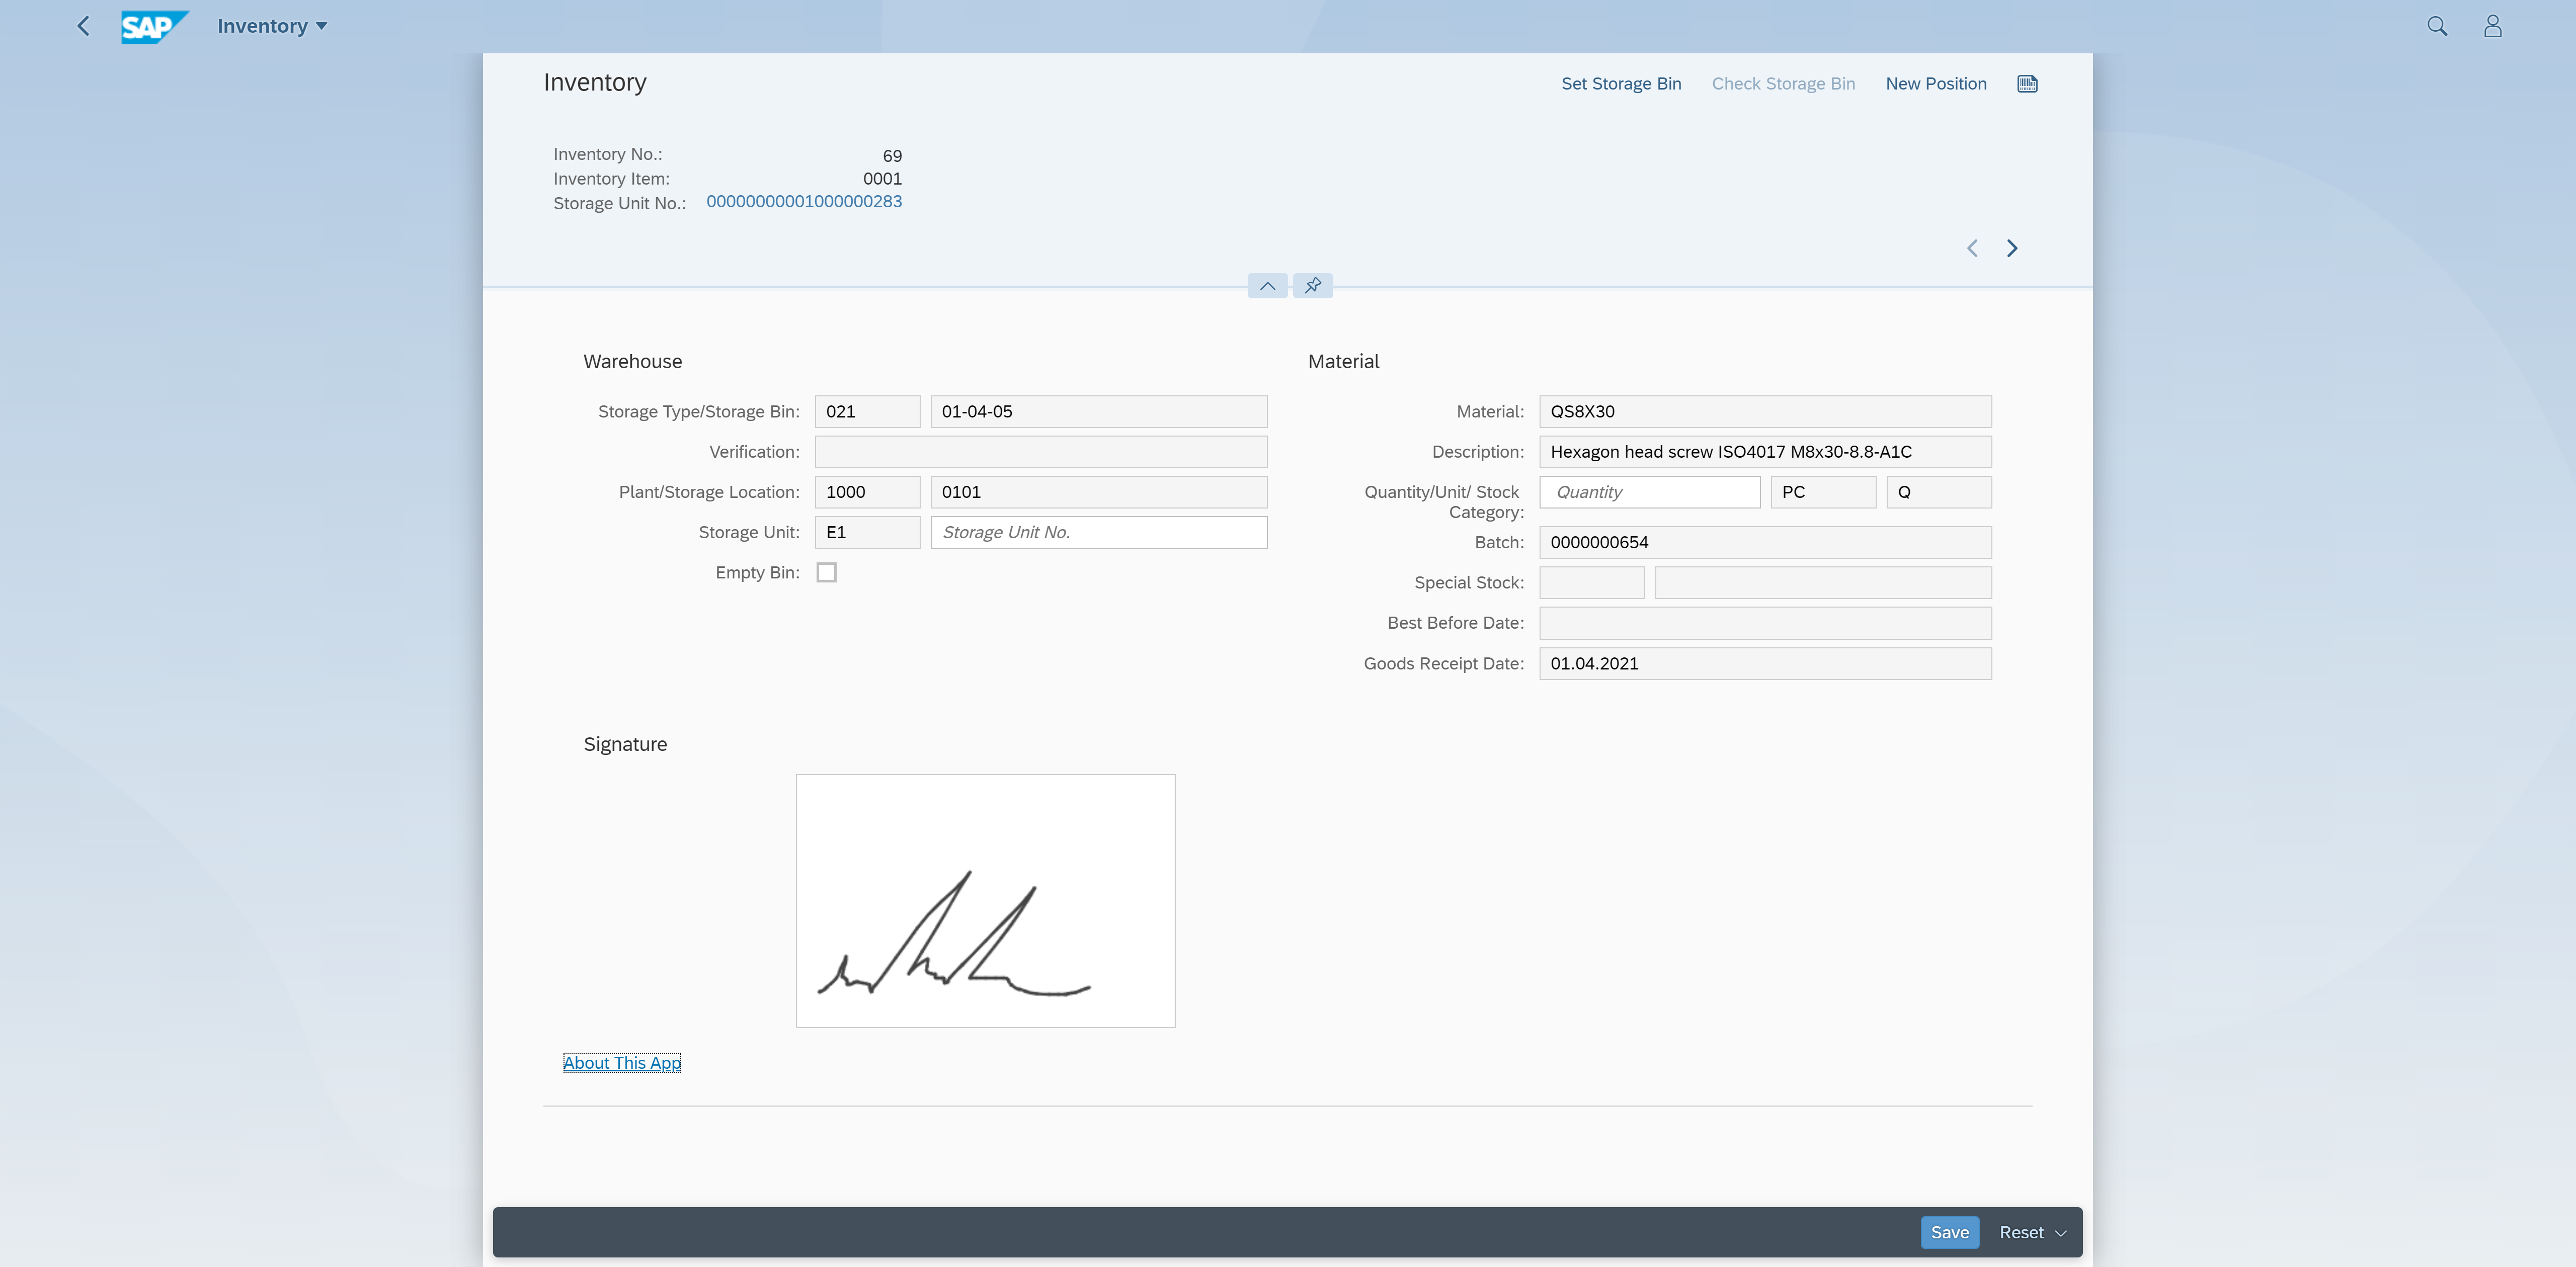The image size is (2576, 1267).
Task: Open the About This App link
Action: coord(622,1063)
